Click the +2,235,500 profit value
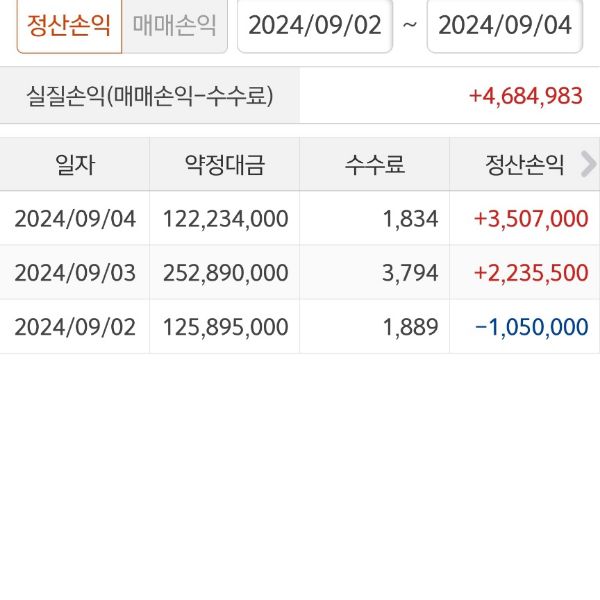This screenshot has width=600, height=600. click(529, 273)
